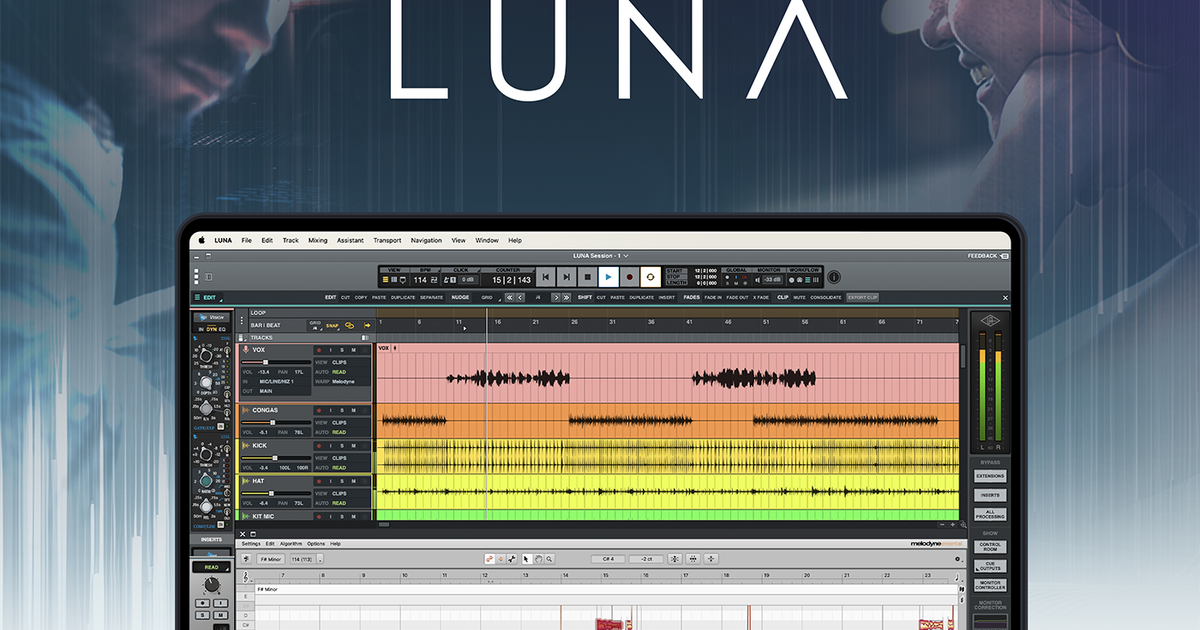
Task: Toggle the loop button in the transport
Action: [650, 277]
